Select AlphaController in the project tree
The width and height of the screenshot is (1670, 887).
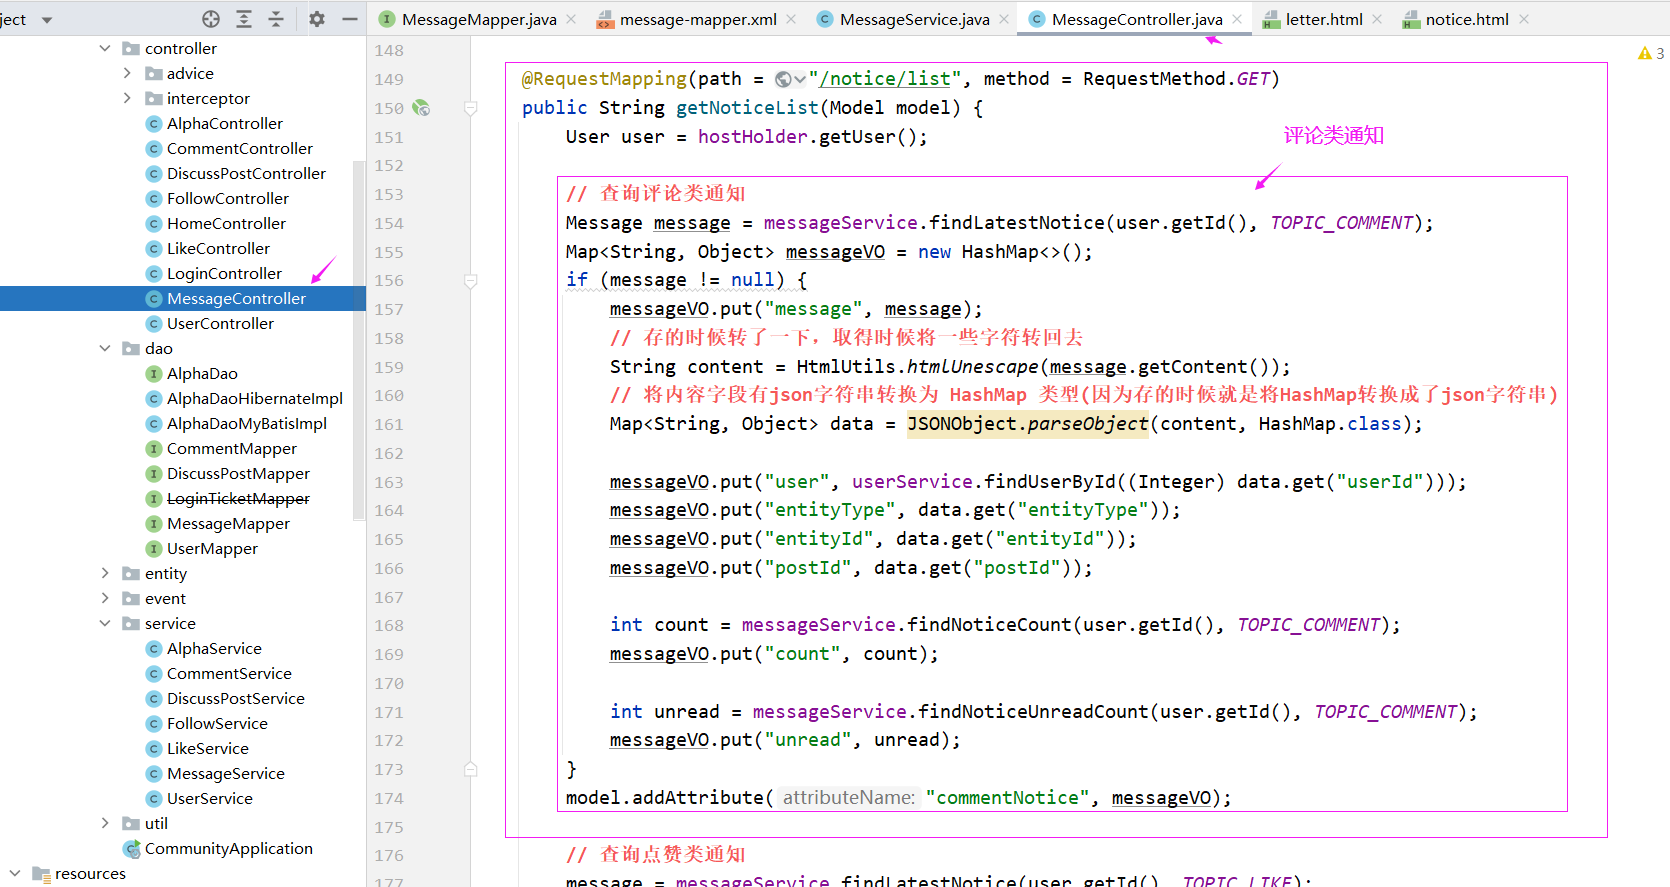(224, 123)
